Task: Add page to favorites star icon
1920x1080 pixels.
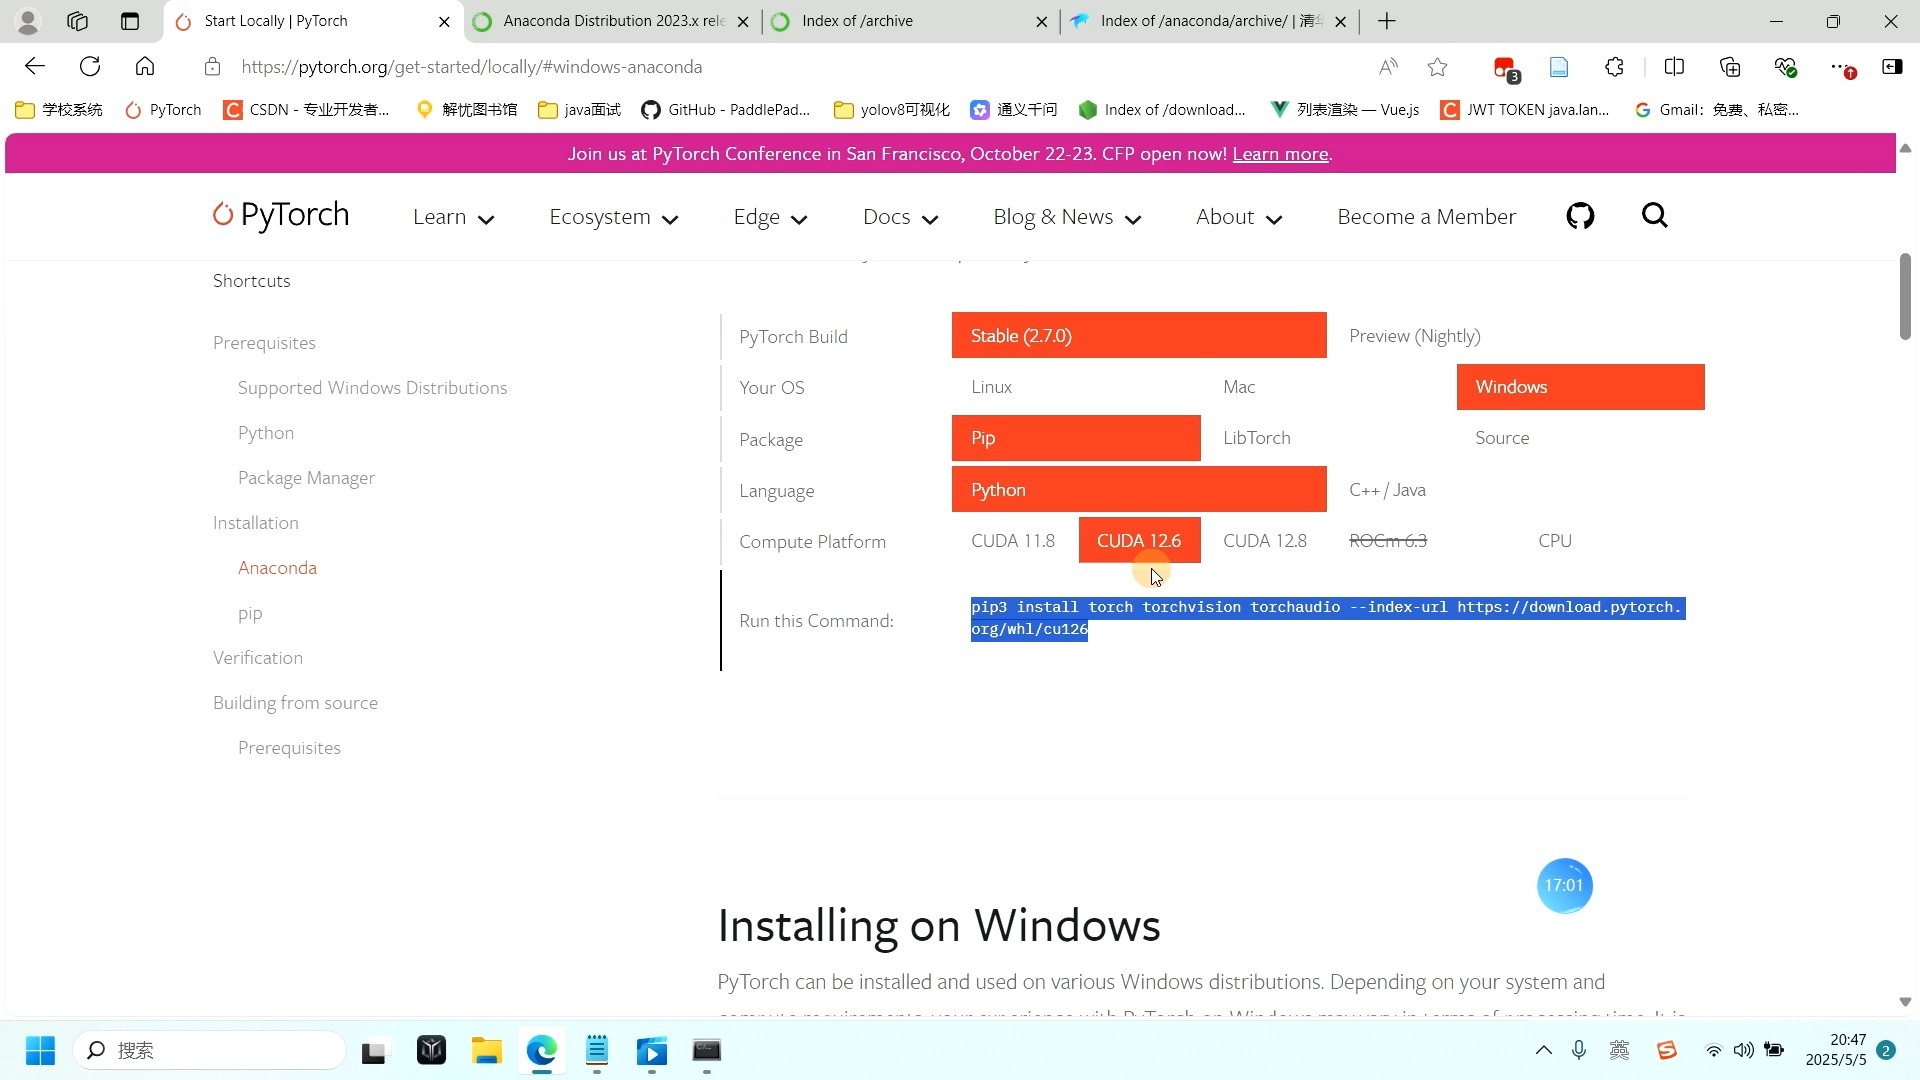Action: (x=1437, y=67)
